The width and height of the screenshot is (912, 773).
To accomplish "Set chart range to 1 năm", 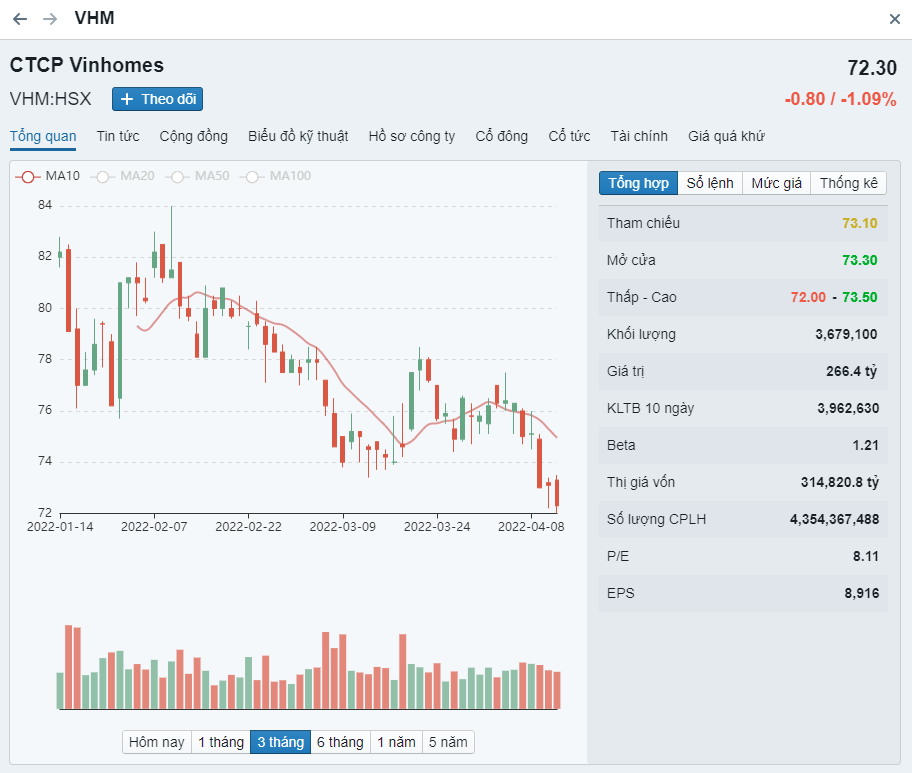I will [x=396, y=742].
